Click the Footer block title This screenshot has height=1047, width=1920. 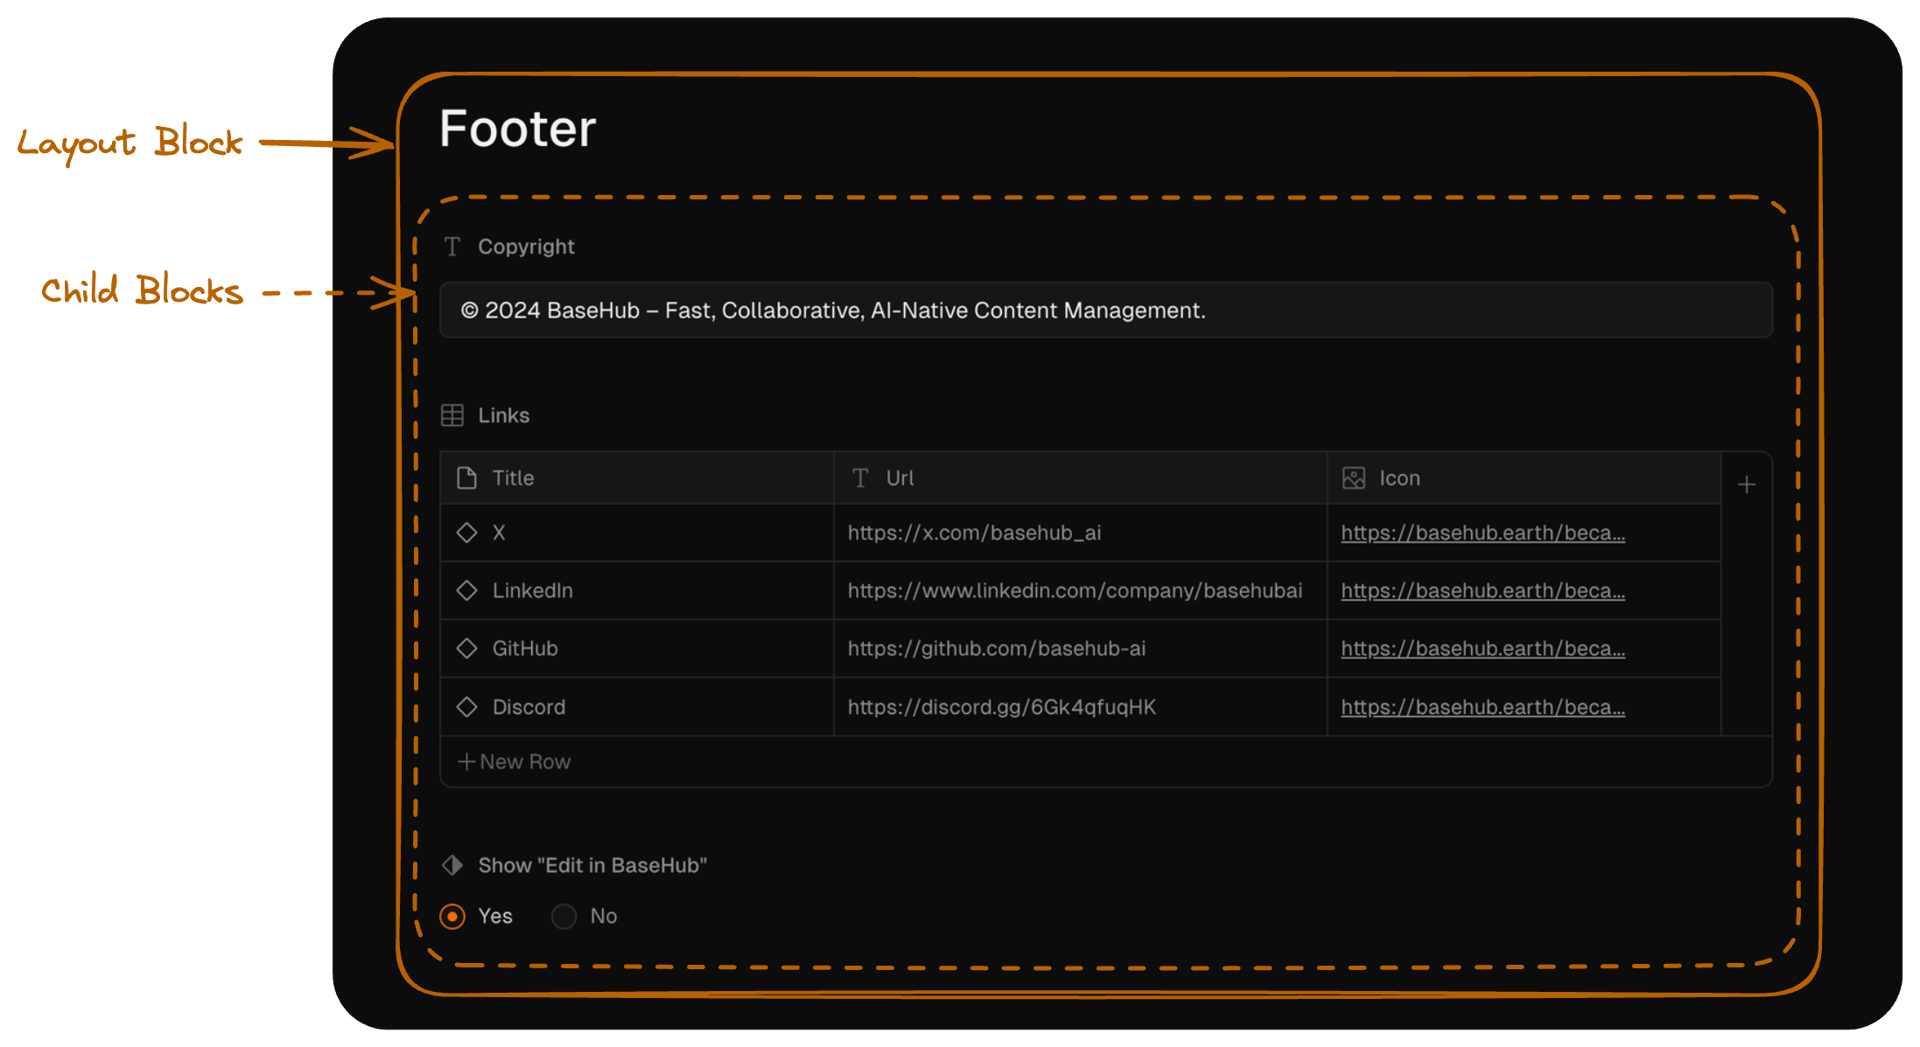(517, 129)
